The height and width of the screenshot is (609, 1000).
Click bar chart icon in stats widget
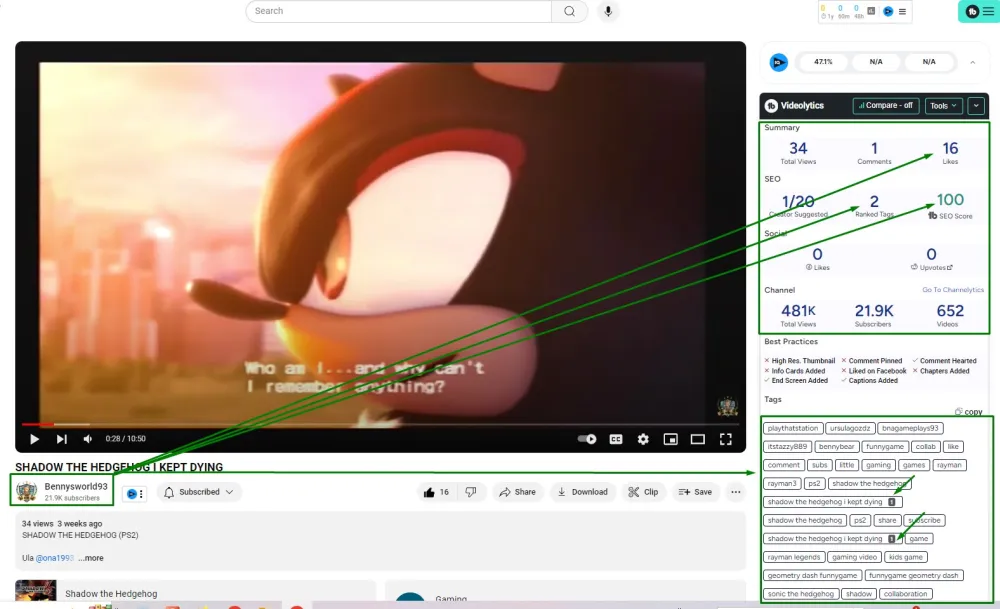pyautogui.click(x=871, y=11)
